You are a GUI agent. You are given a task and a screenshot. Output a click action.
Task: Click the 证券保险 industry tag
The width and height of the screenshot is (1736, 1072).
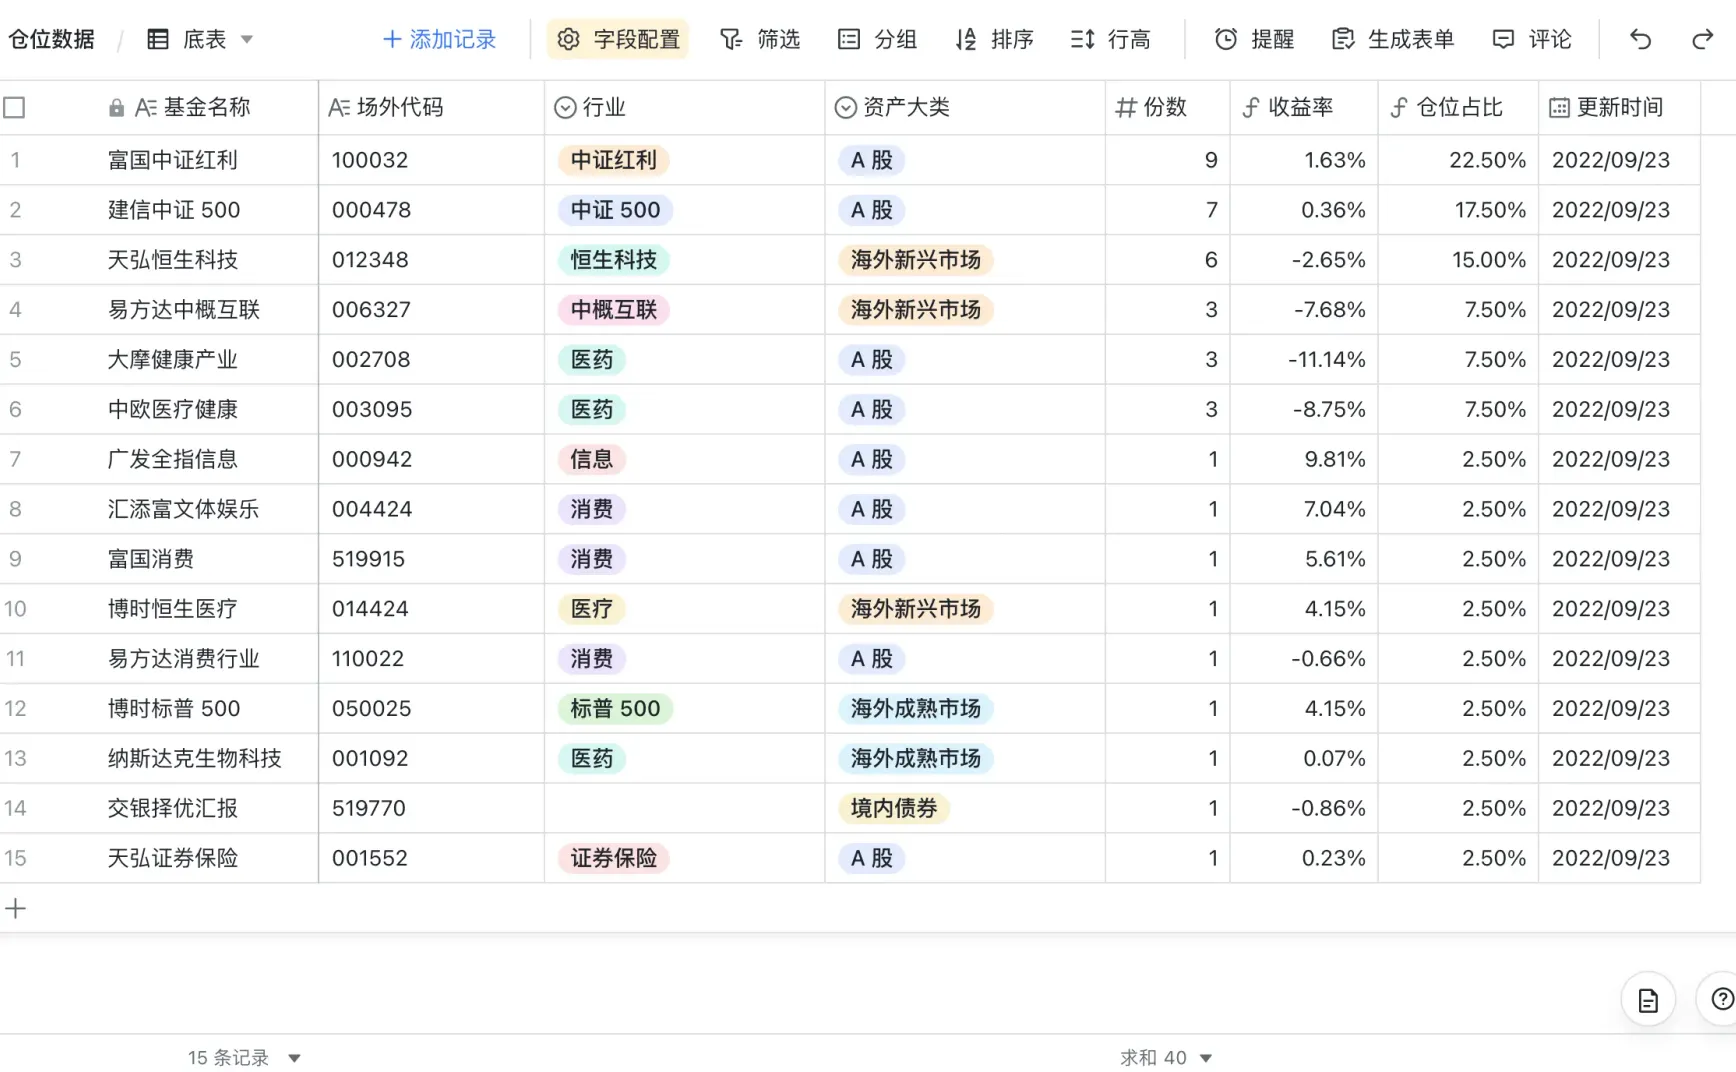(613, 859)
